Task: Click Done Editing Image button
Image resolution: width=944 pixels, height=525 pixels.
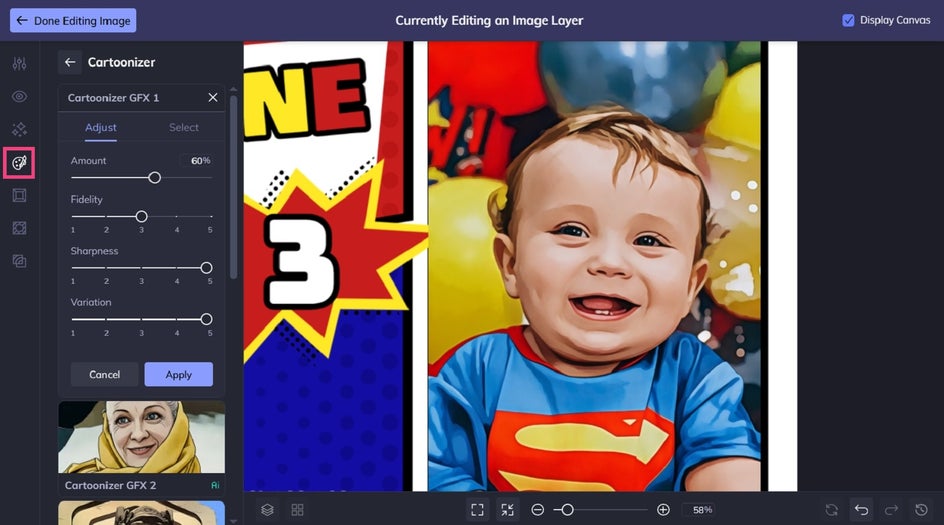Action: (x=73, y=20)
